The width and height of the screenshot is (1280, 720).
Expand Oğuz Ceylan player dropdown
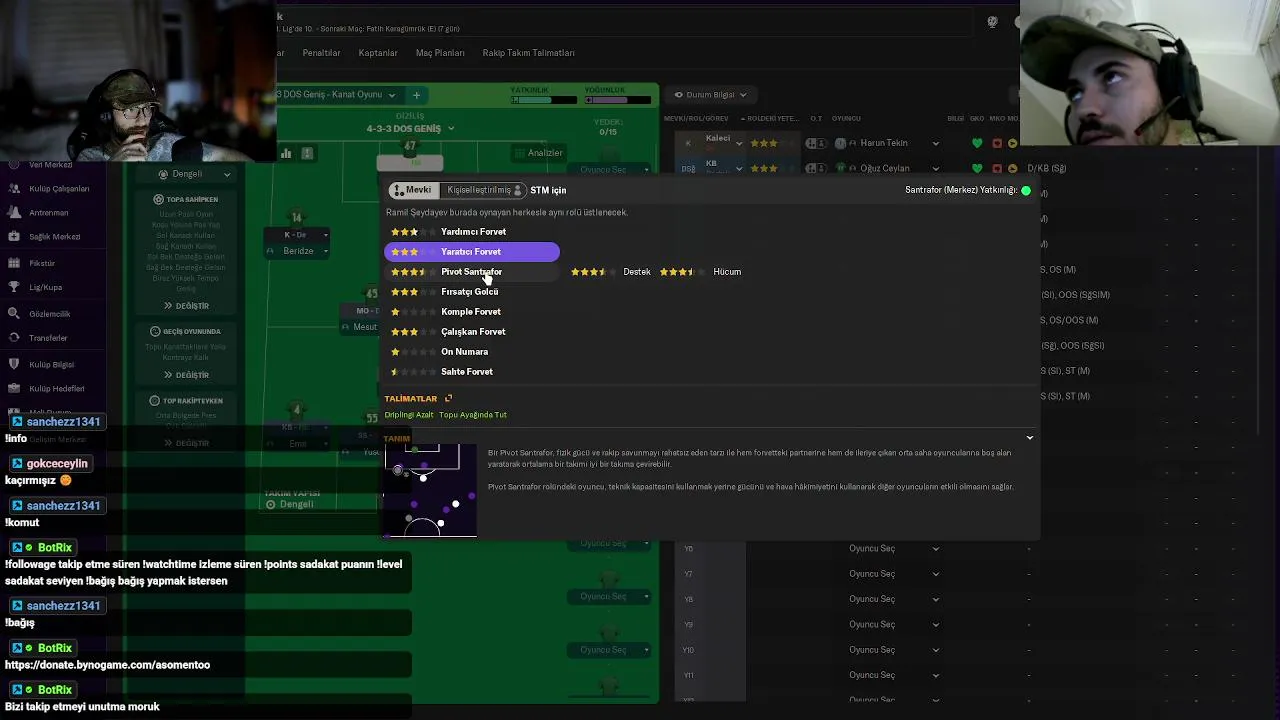935,169
